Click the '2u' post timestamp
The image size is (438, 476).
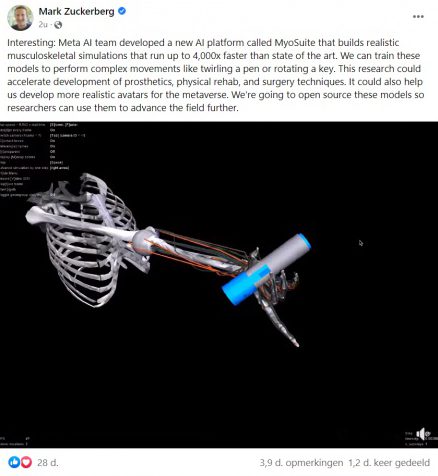(x=43, y=25)
